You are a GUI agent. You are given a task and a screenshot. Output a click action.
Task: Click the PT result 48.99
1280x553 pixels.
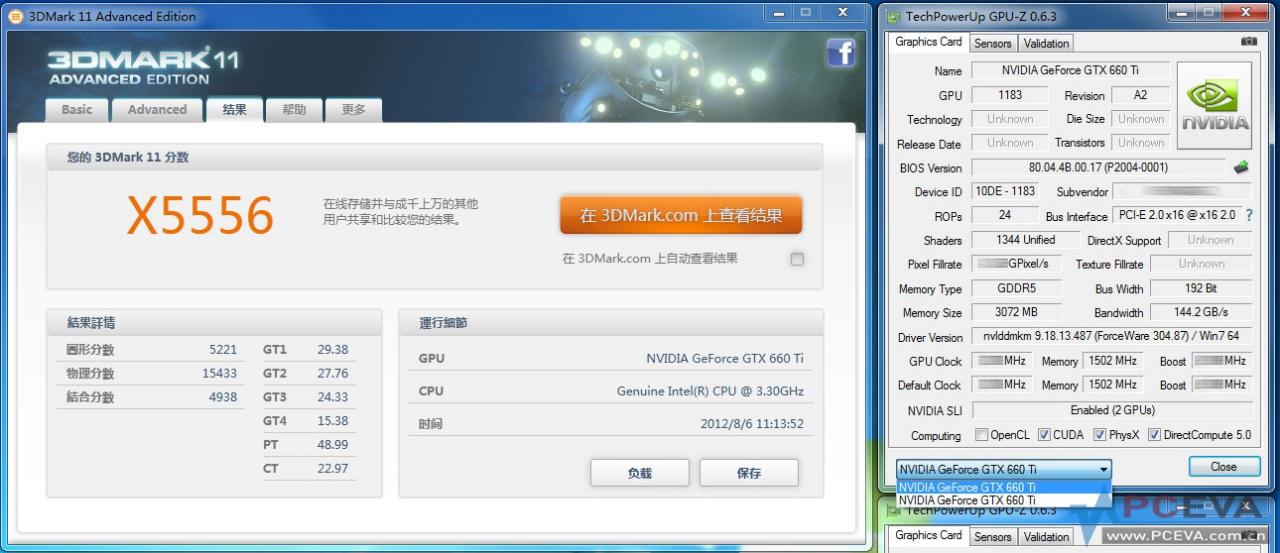click(333, 445)
